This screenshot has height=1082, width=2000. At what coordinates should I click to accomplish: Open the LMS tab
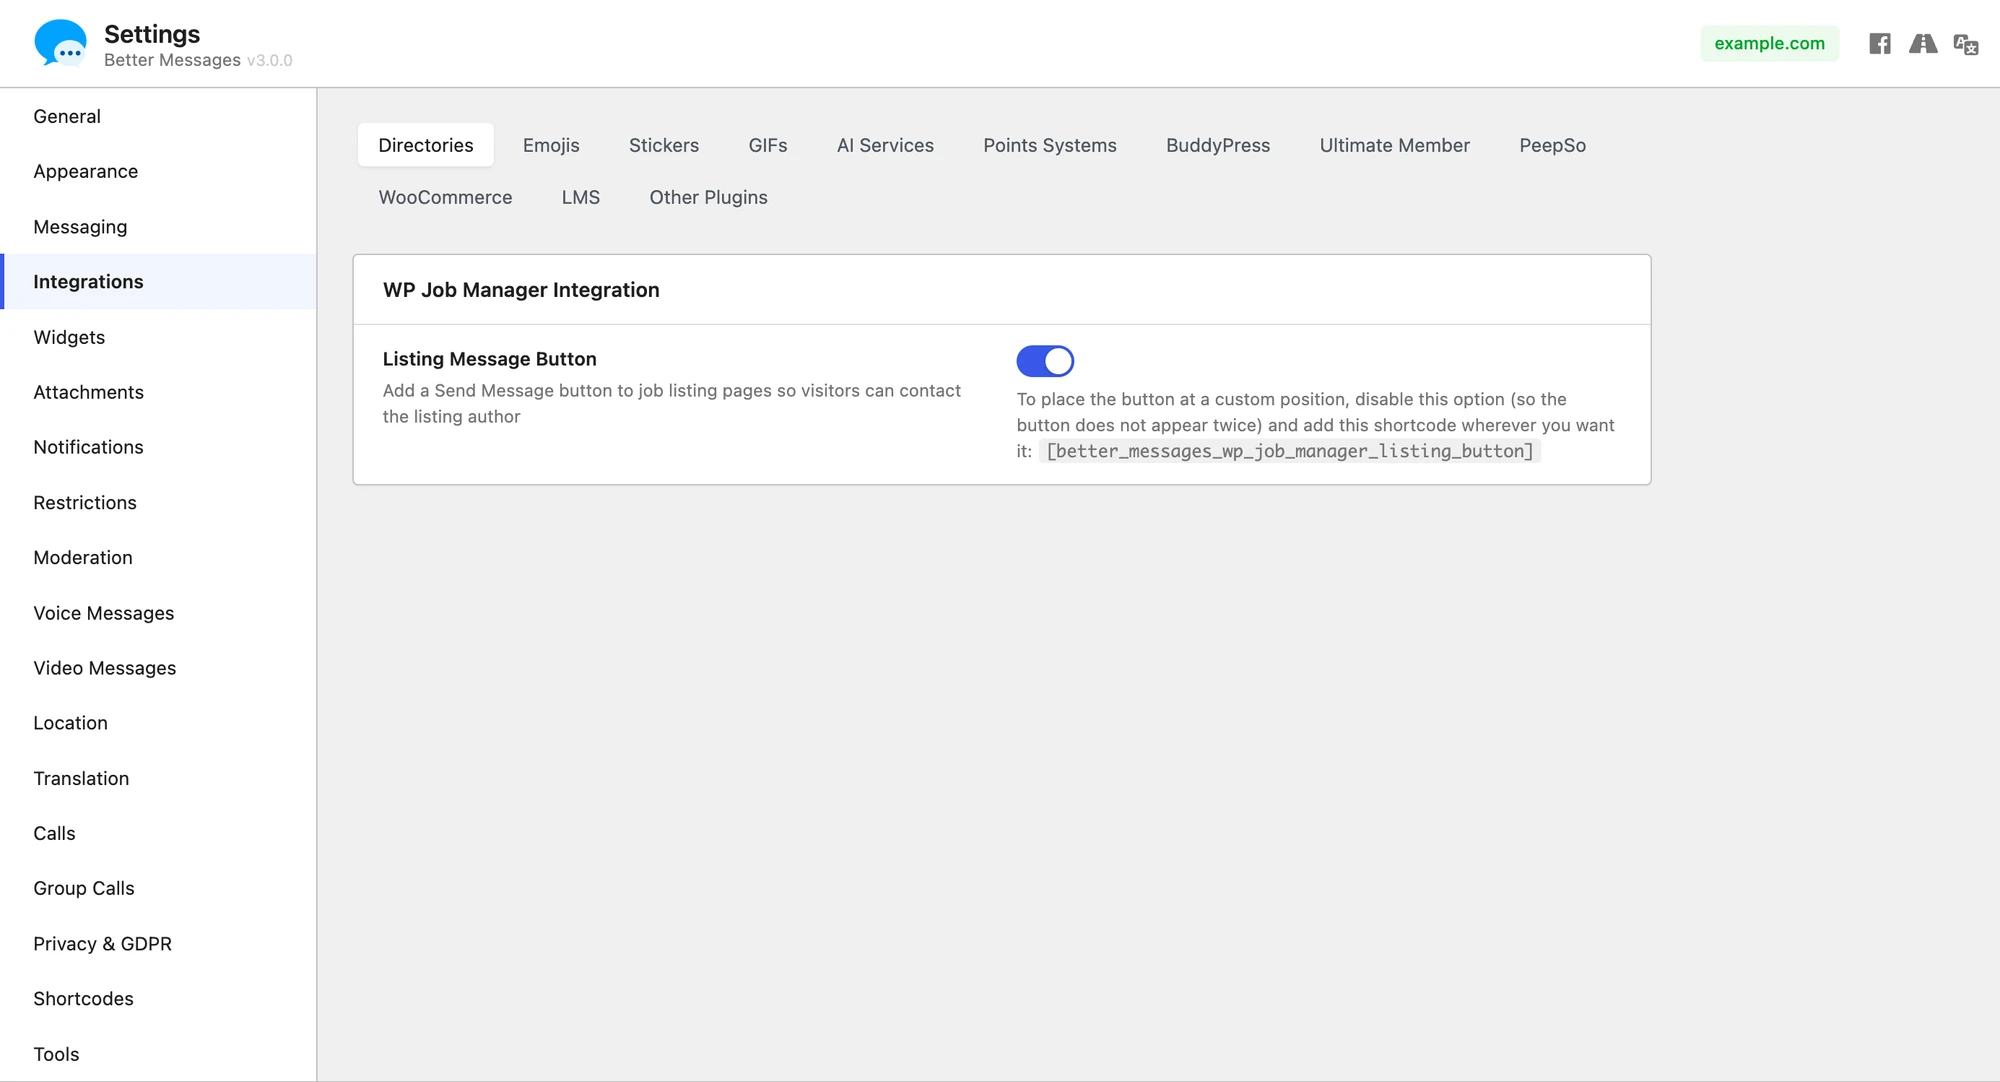click(581, 197)
